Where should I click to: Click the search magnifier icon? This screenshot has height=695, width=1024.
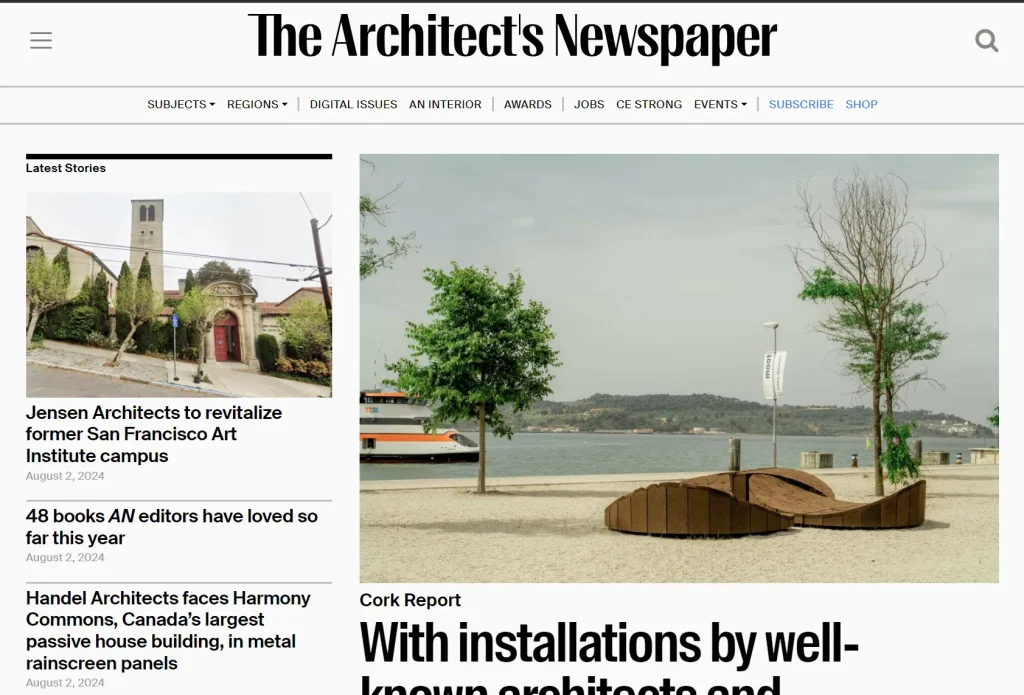pos(986,41)
